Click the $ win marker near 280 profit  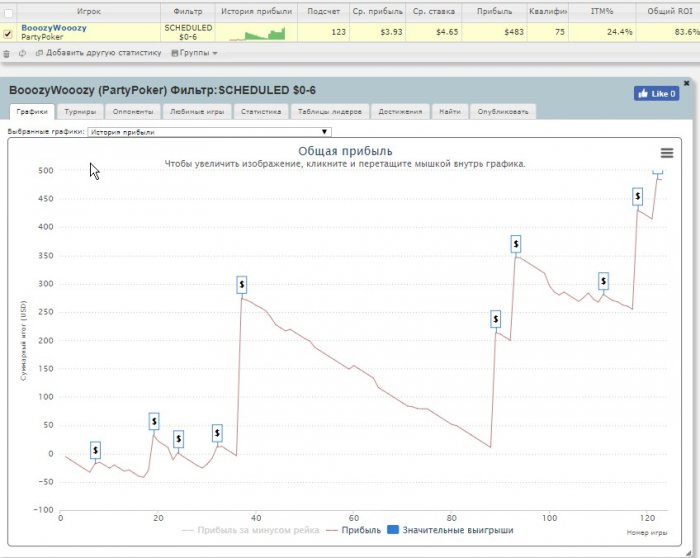point(242,284)
